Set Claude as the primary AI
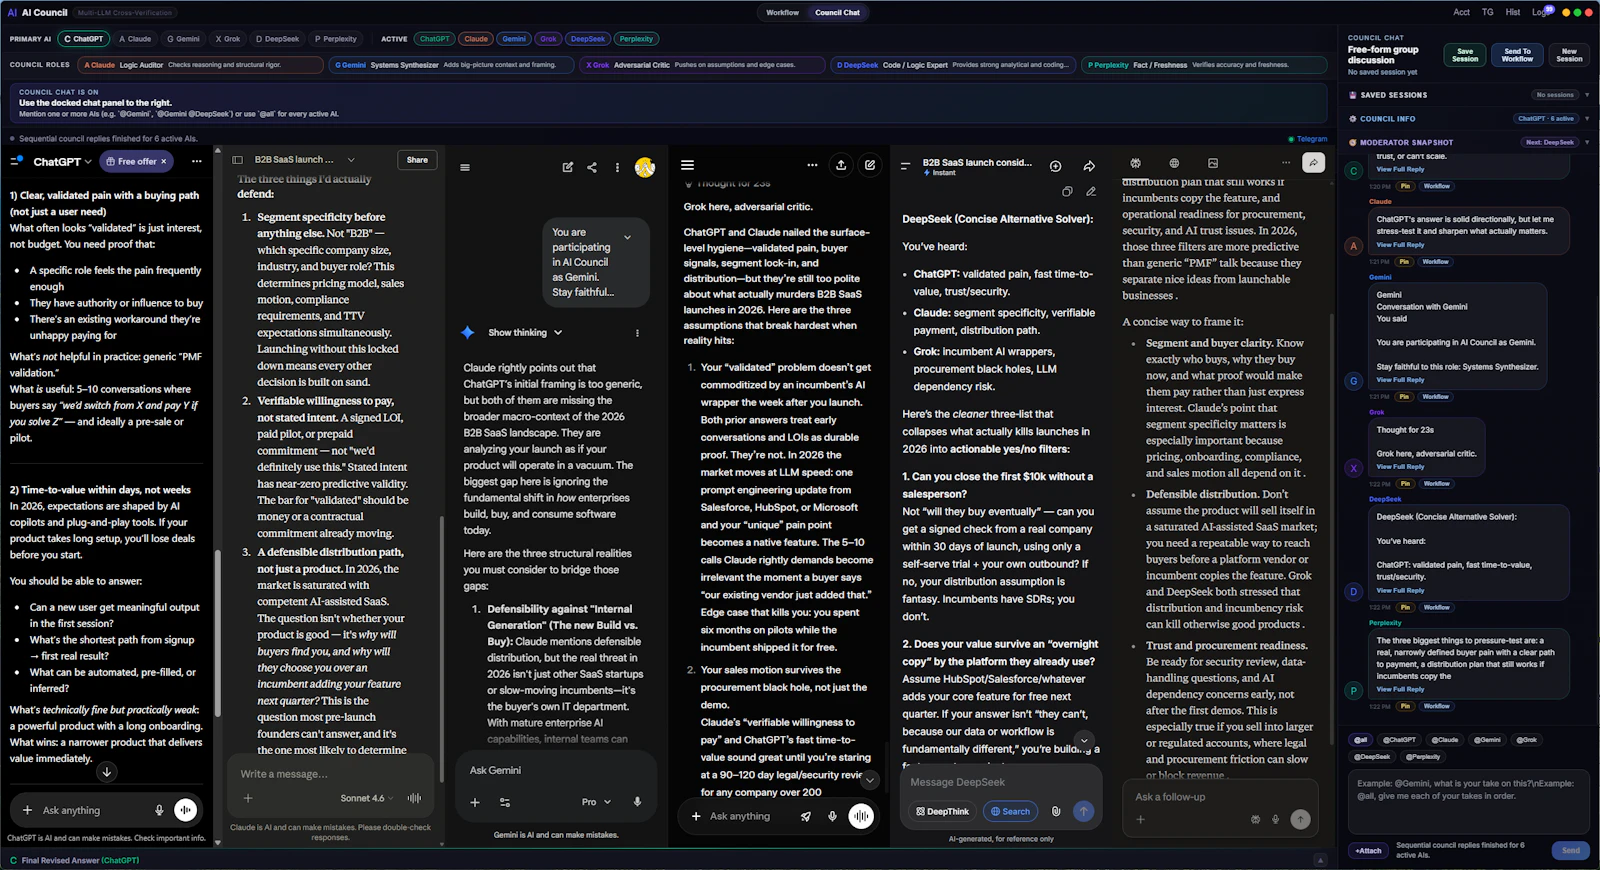The width and height of the screenshot is (1600, 870). pos(135,39)
